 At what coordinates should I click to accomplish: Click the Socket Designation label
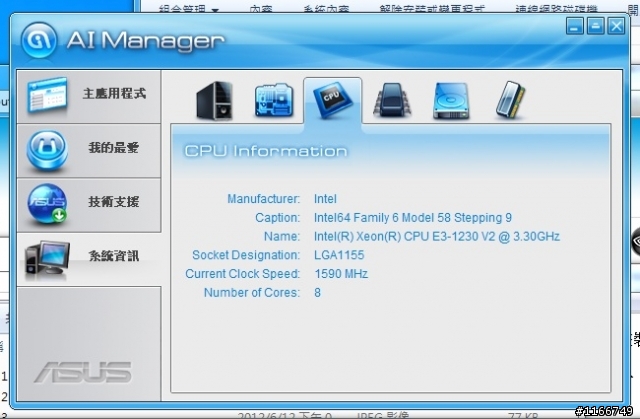(246, 255)
